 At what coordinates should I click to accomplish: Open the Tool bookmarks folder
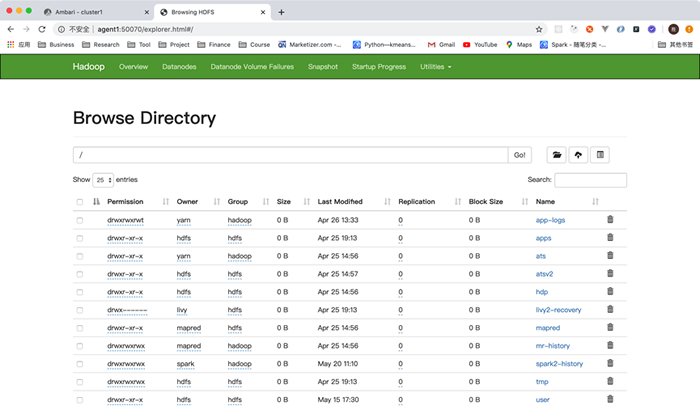click(x=139, y=45)
